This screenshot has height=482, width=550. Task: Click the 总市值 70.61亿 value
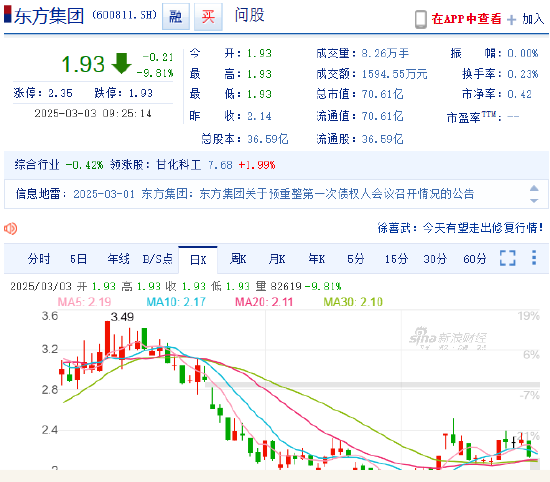382,94
